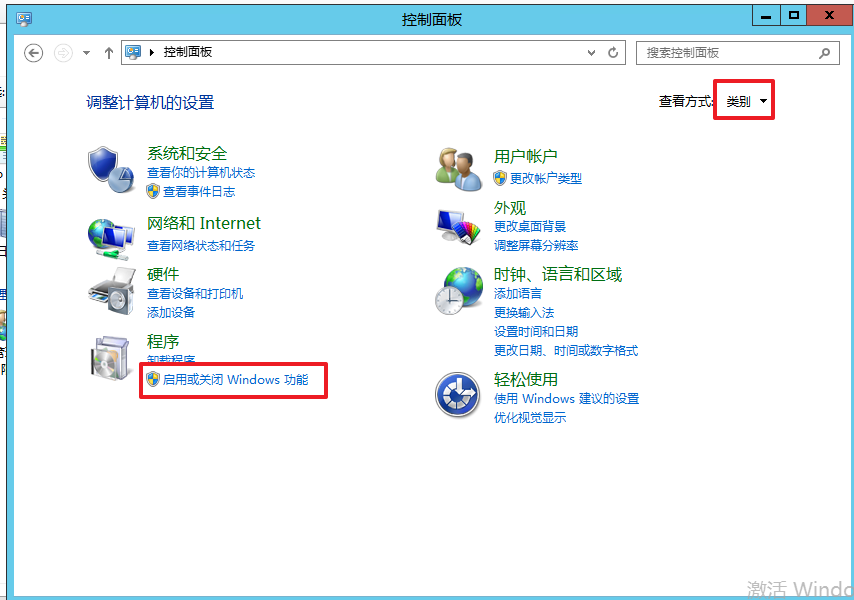The image size is (854, 600).
Task: Open the 系统和安全 category link
Action: [x=187, y=154]
